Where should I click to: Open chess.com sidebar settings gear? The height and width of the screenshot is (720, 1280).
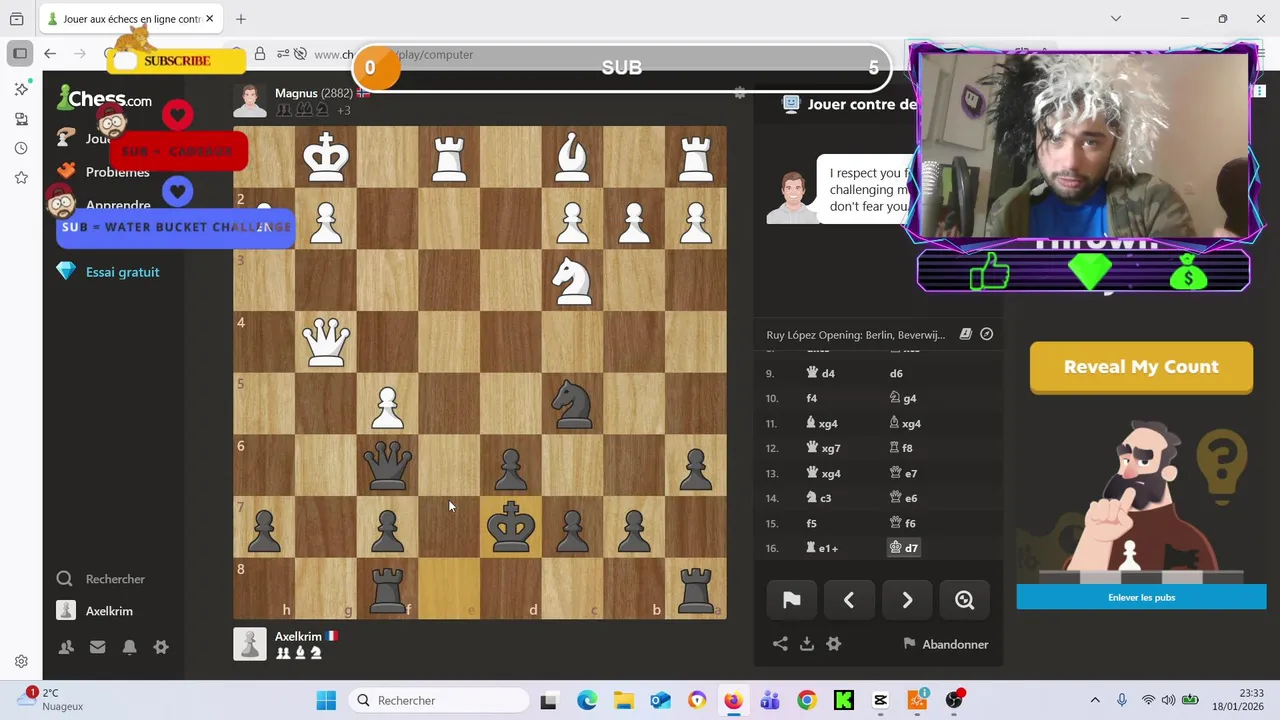[161, 647]
